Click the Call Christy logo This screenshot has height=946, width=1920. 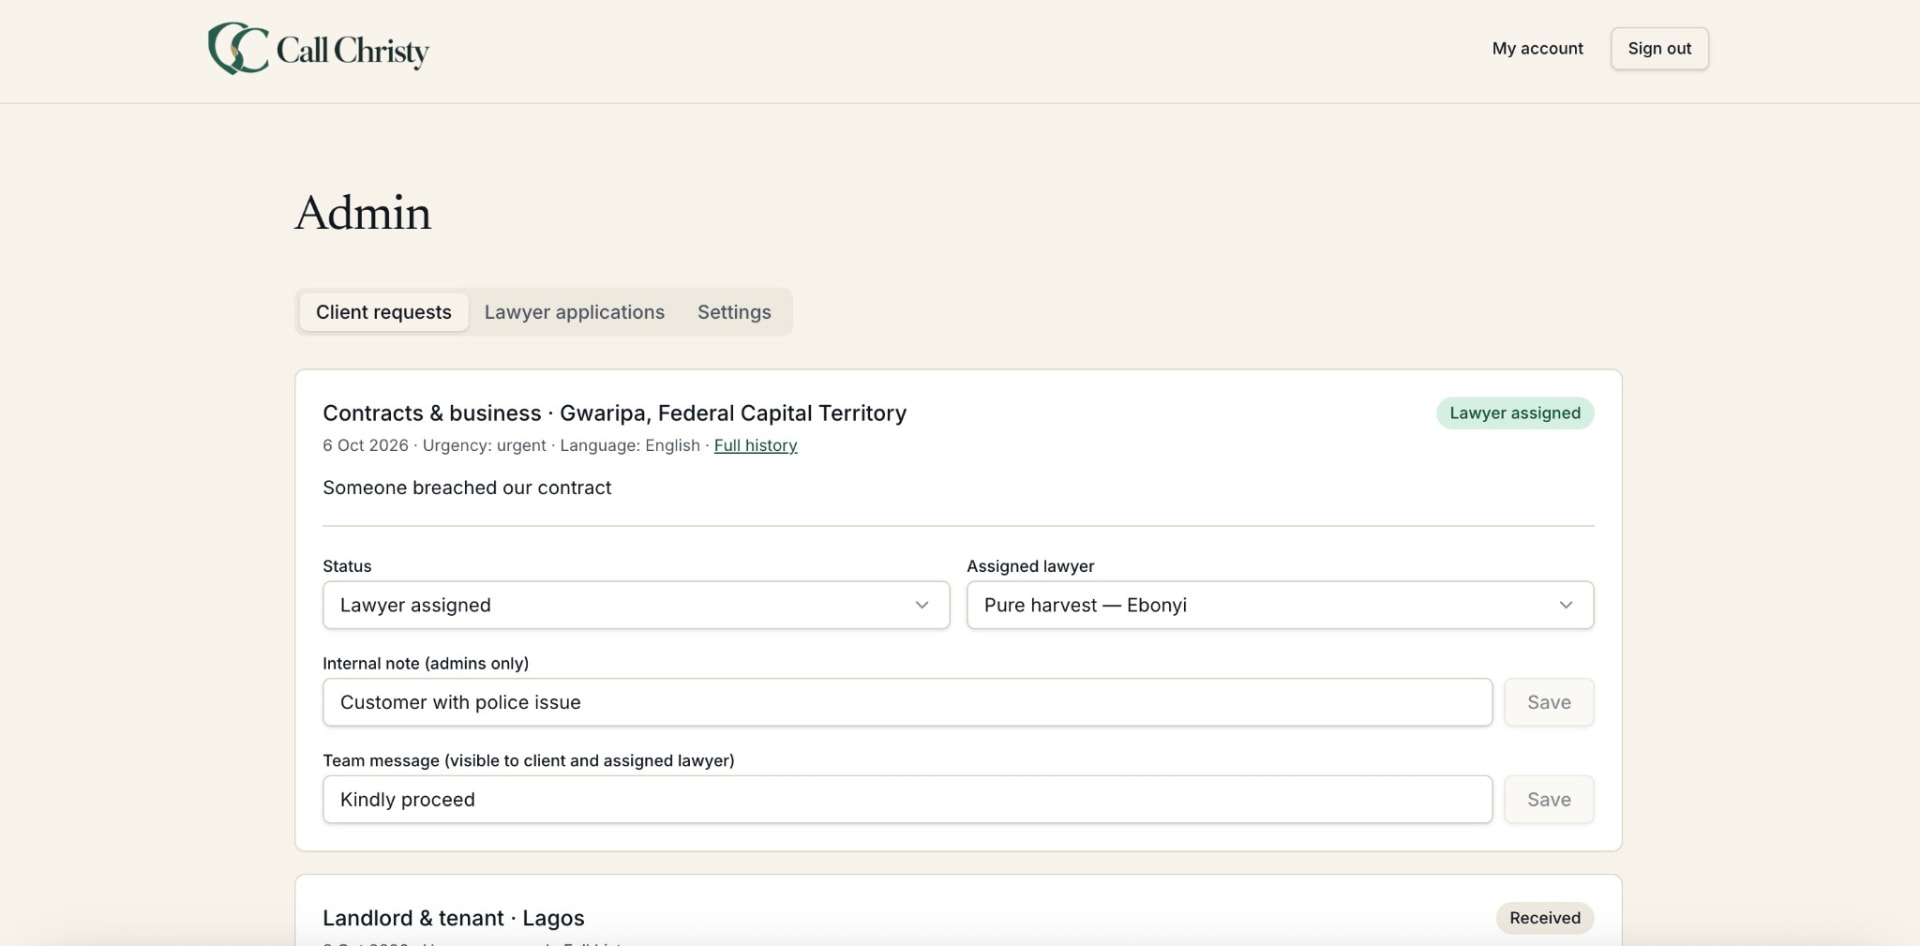(x=318, y=49)
